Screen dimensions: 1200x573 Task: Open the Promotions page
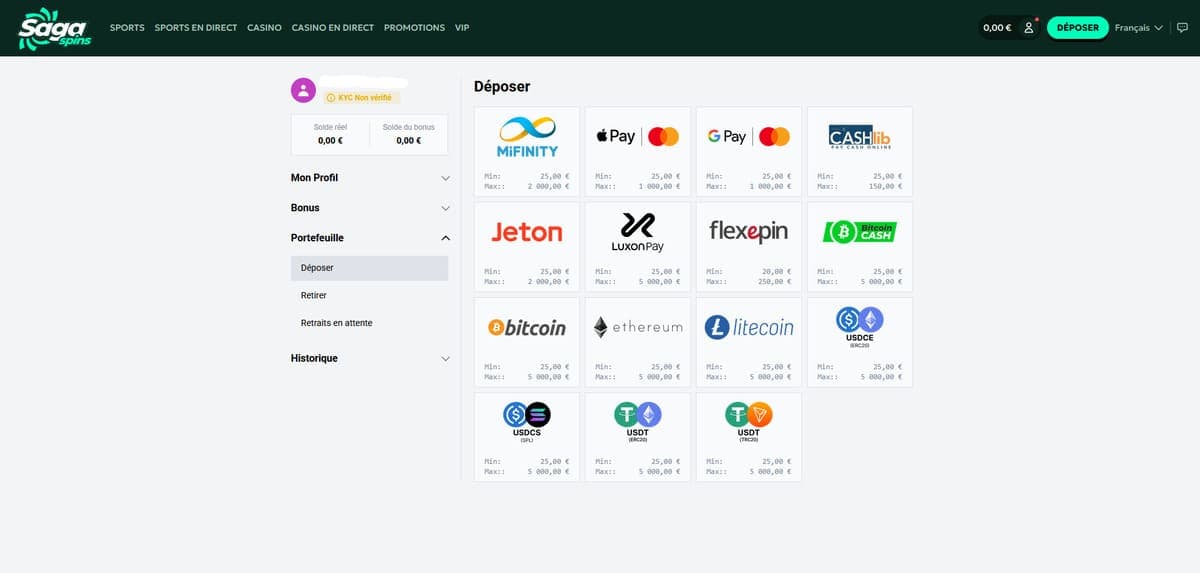pos(414,28)
